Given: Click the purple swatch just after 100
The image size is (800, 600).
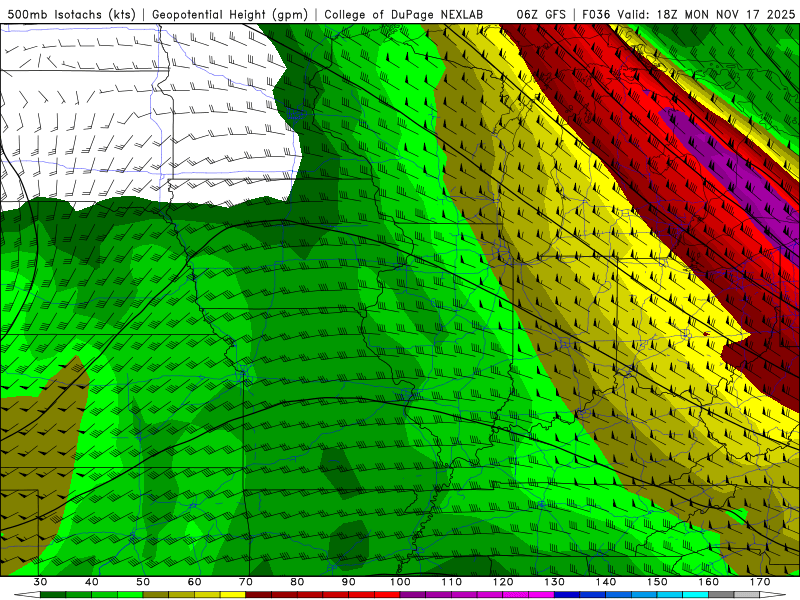Looking at the screenshot, I should pyautogui.click(x=413, y=595).
